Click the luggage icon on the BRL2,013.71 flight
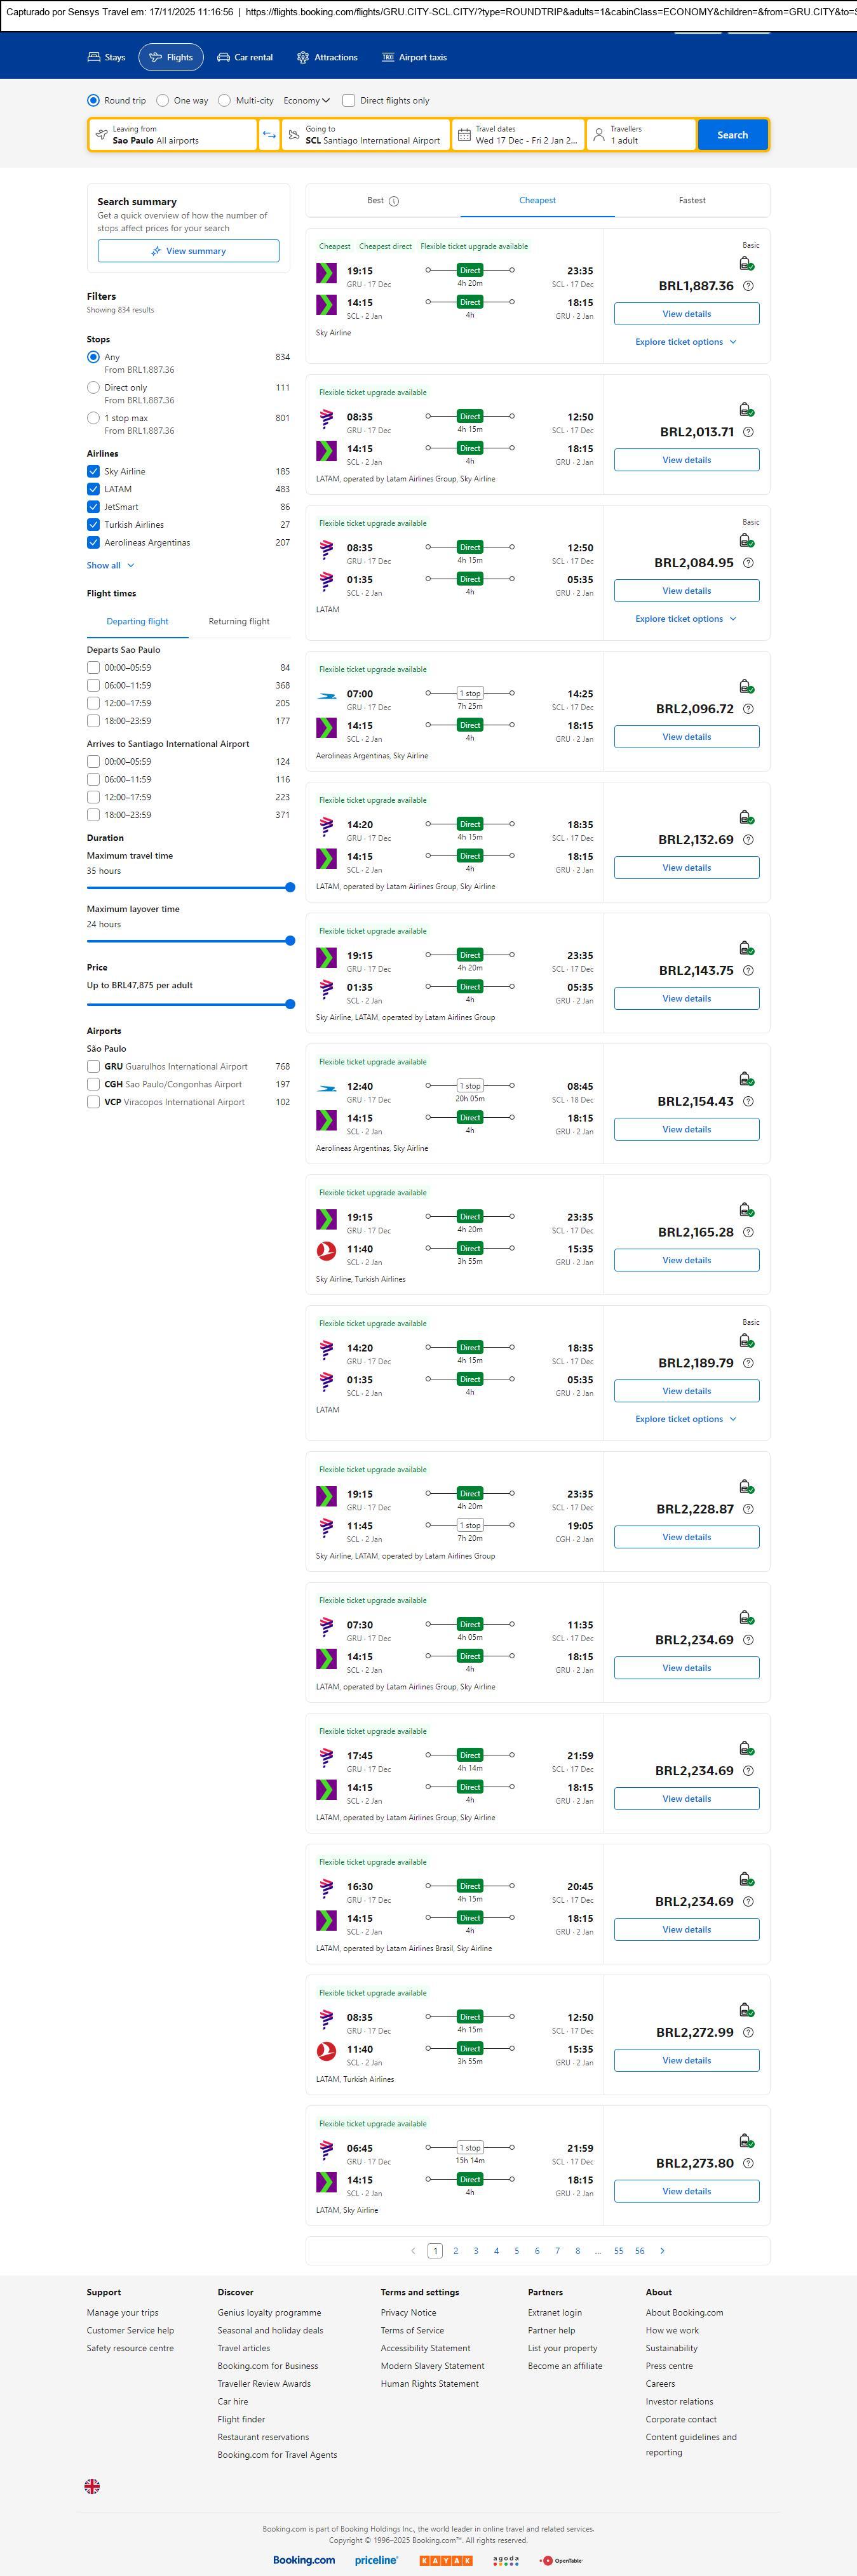The width and height of the screenshot is (857, 2576). (x=746, y=410)
